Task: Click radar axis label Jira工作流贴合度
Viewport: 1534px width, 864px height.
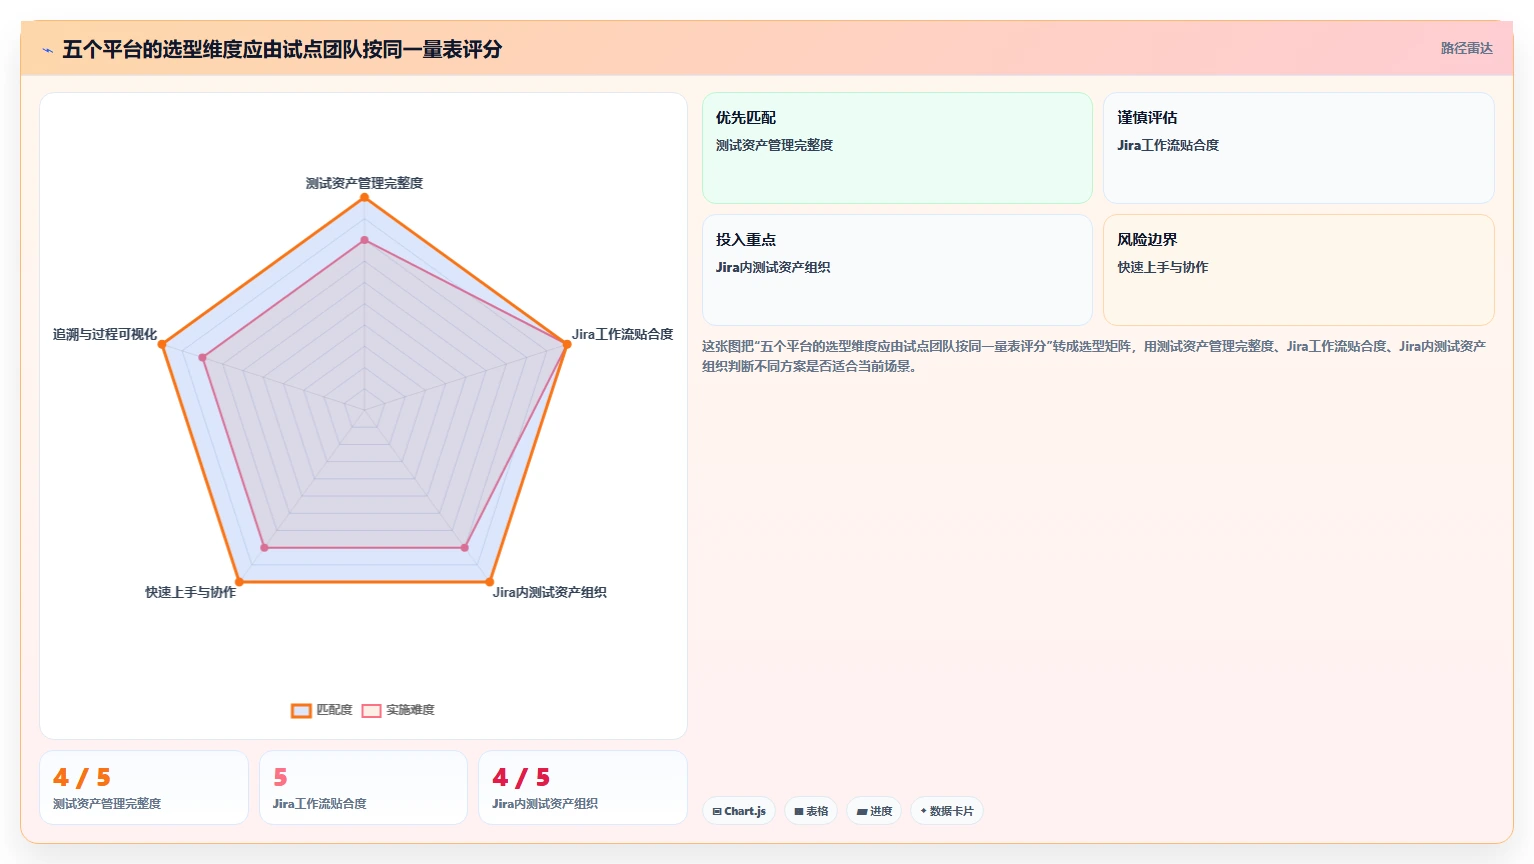Action: 622,334
